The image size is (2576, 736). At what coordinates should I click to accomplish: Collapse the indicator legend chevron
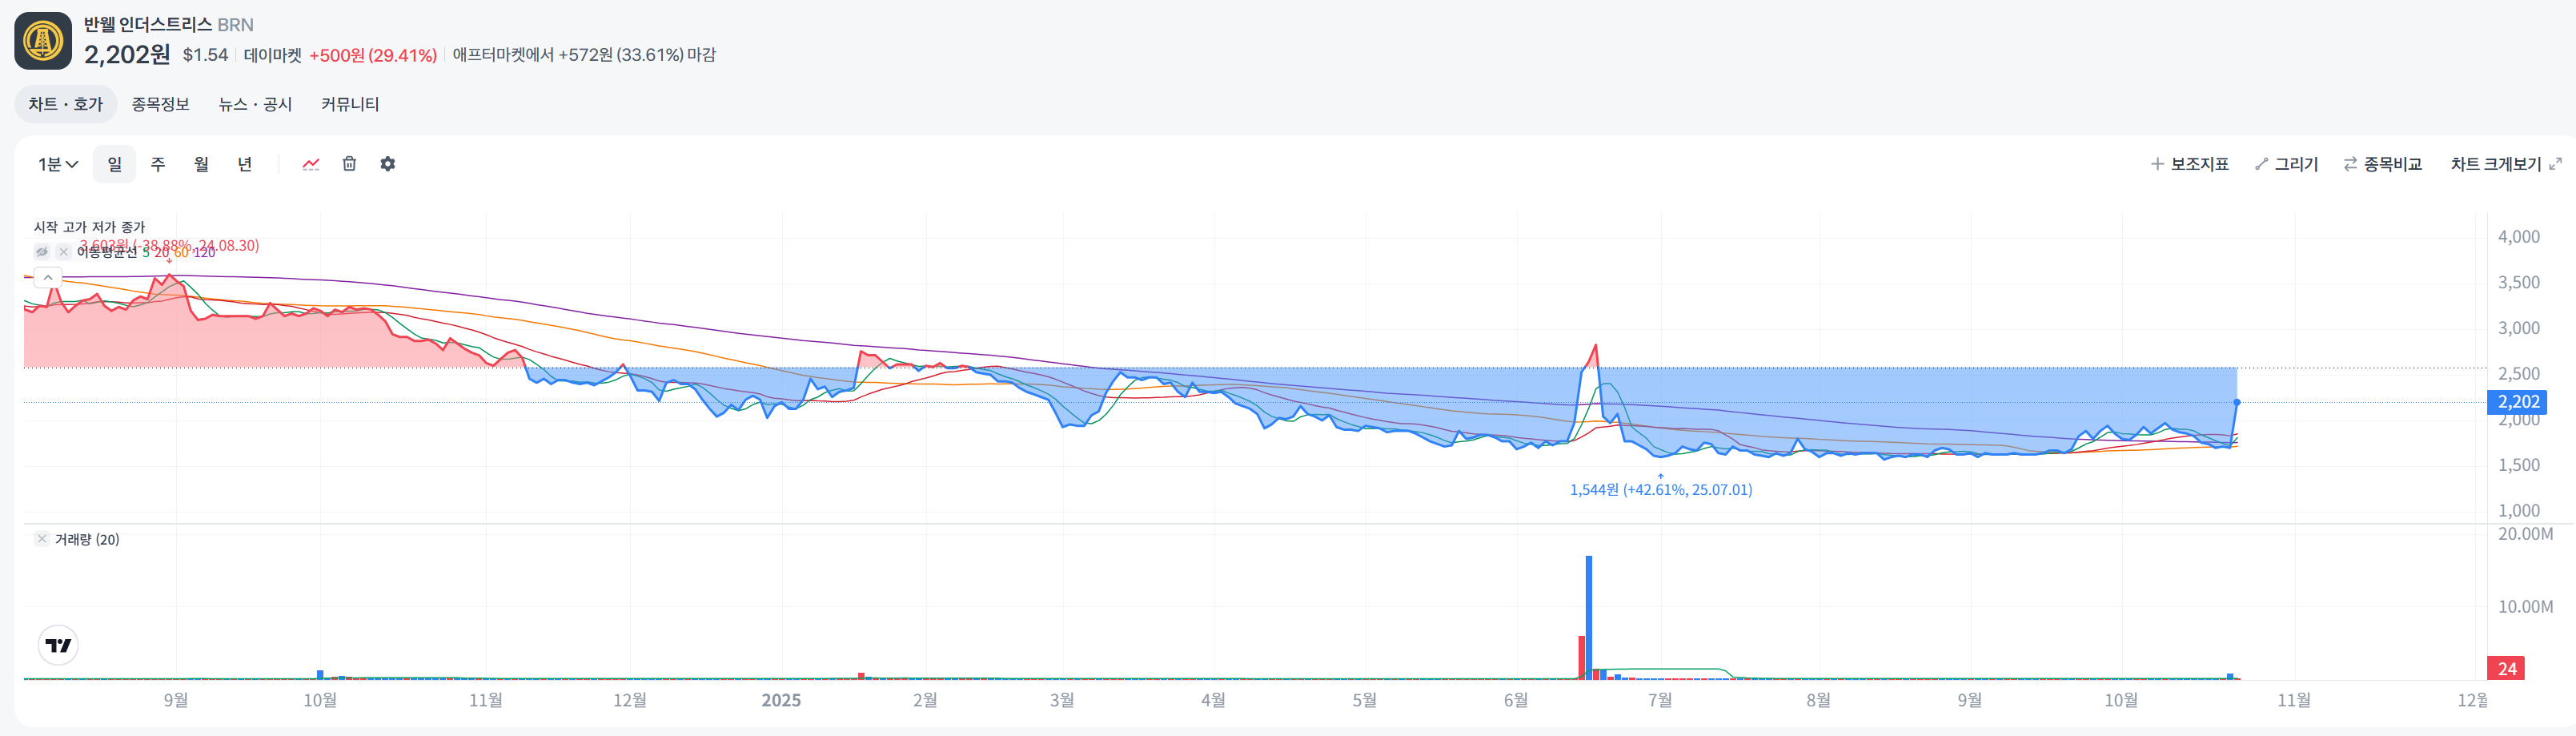48,277
